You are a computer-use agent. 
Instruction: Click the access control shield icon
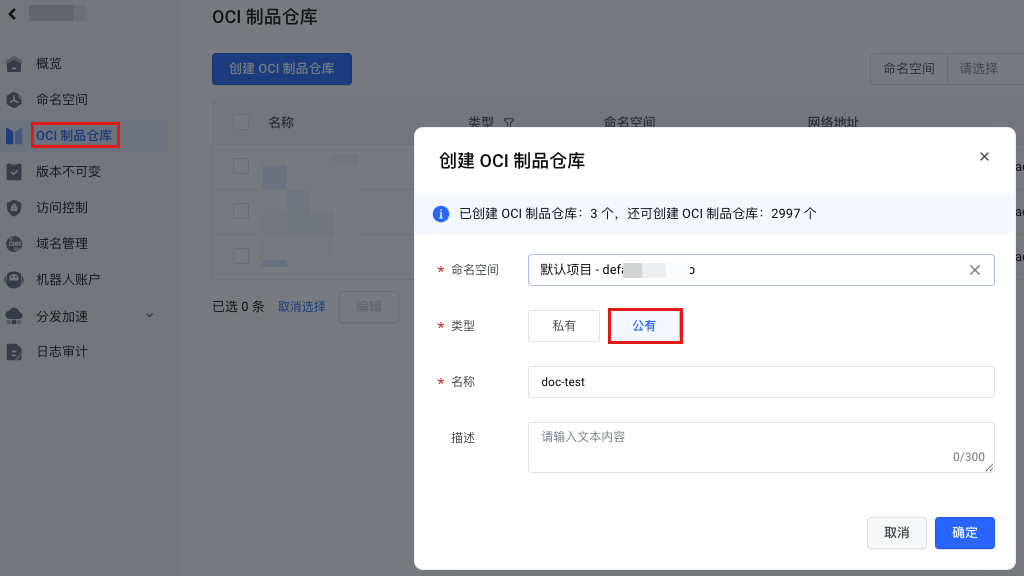coord(14,208)
